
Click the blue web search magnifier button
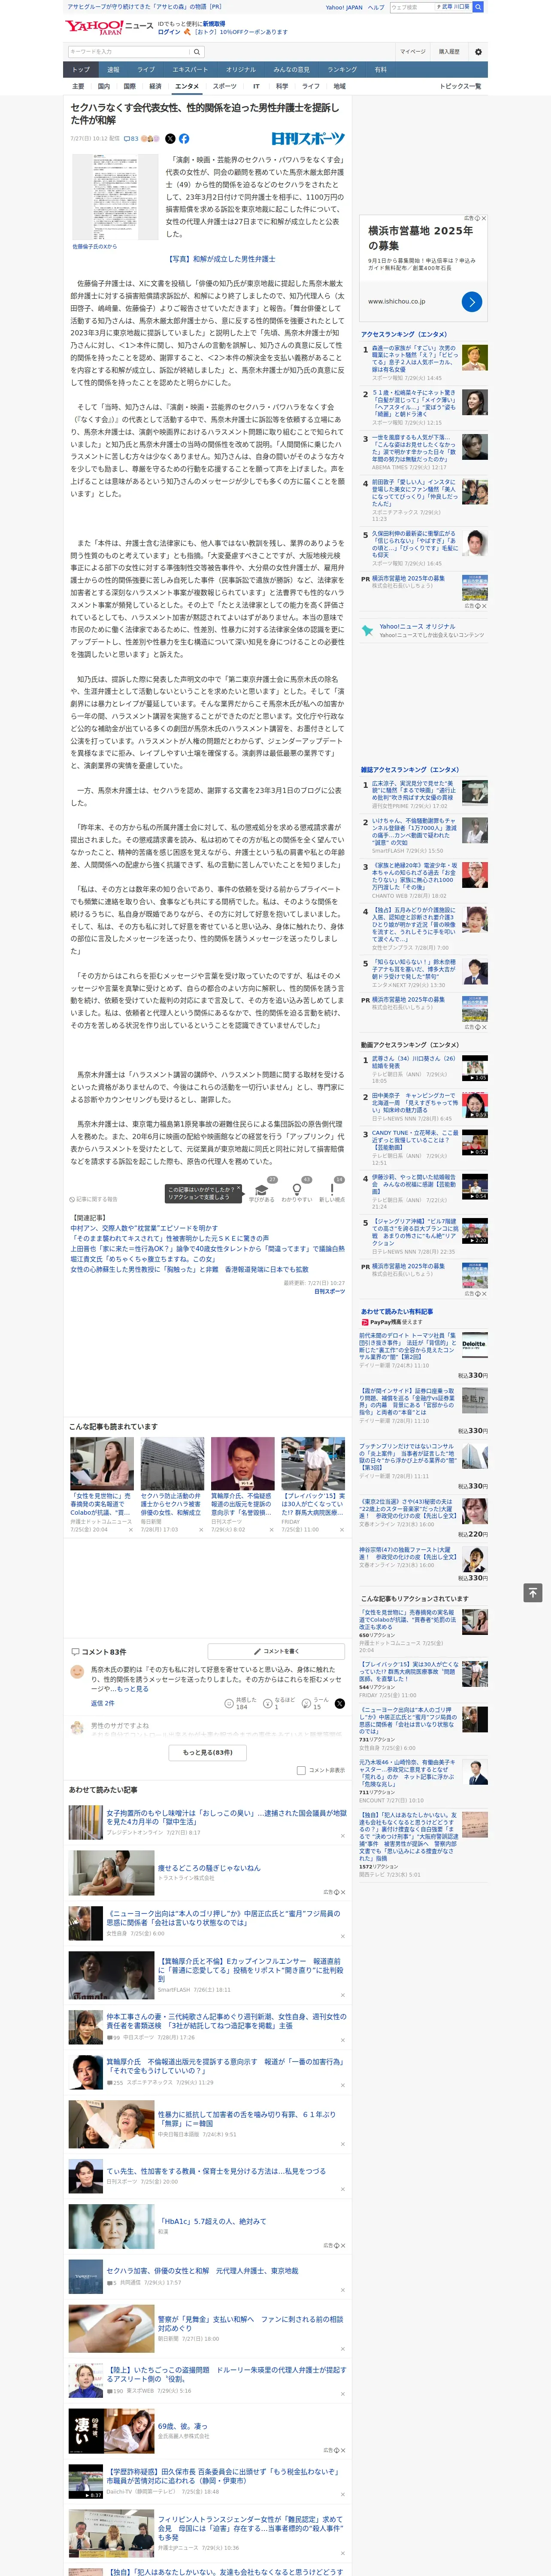tap(478, 7)
